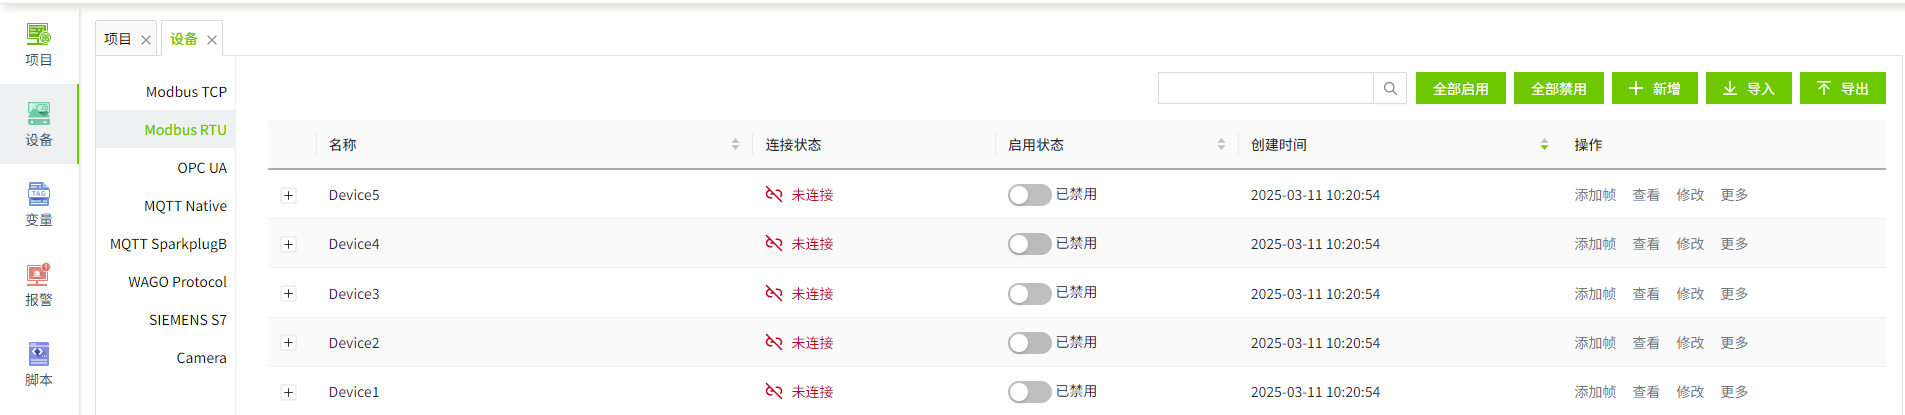1905x415 pixels.
Task: Close the 设备 tab with its X
Action: click(212, 40)
